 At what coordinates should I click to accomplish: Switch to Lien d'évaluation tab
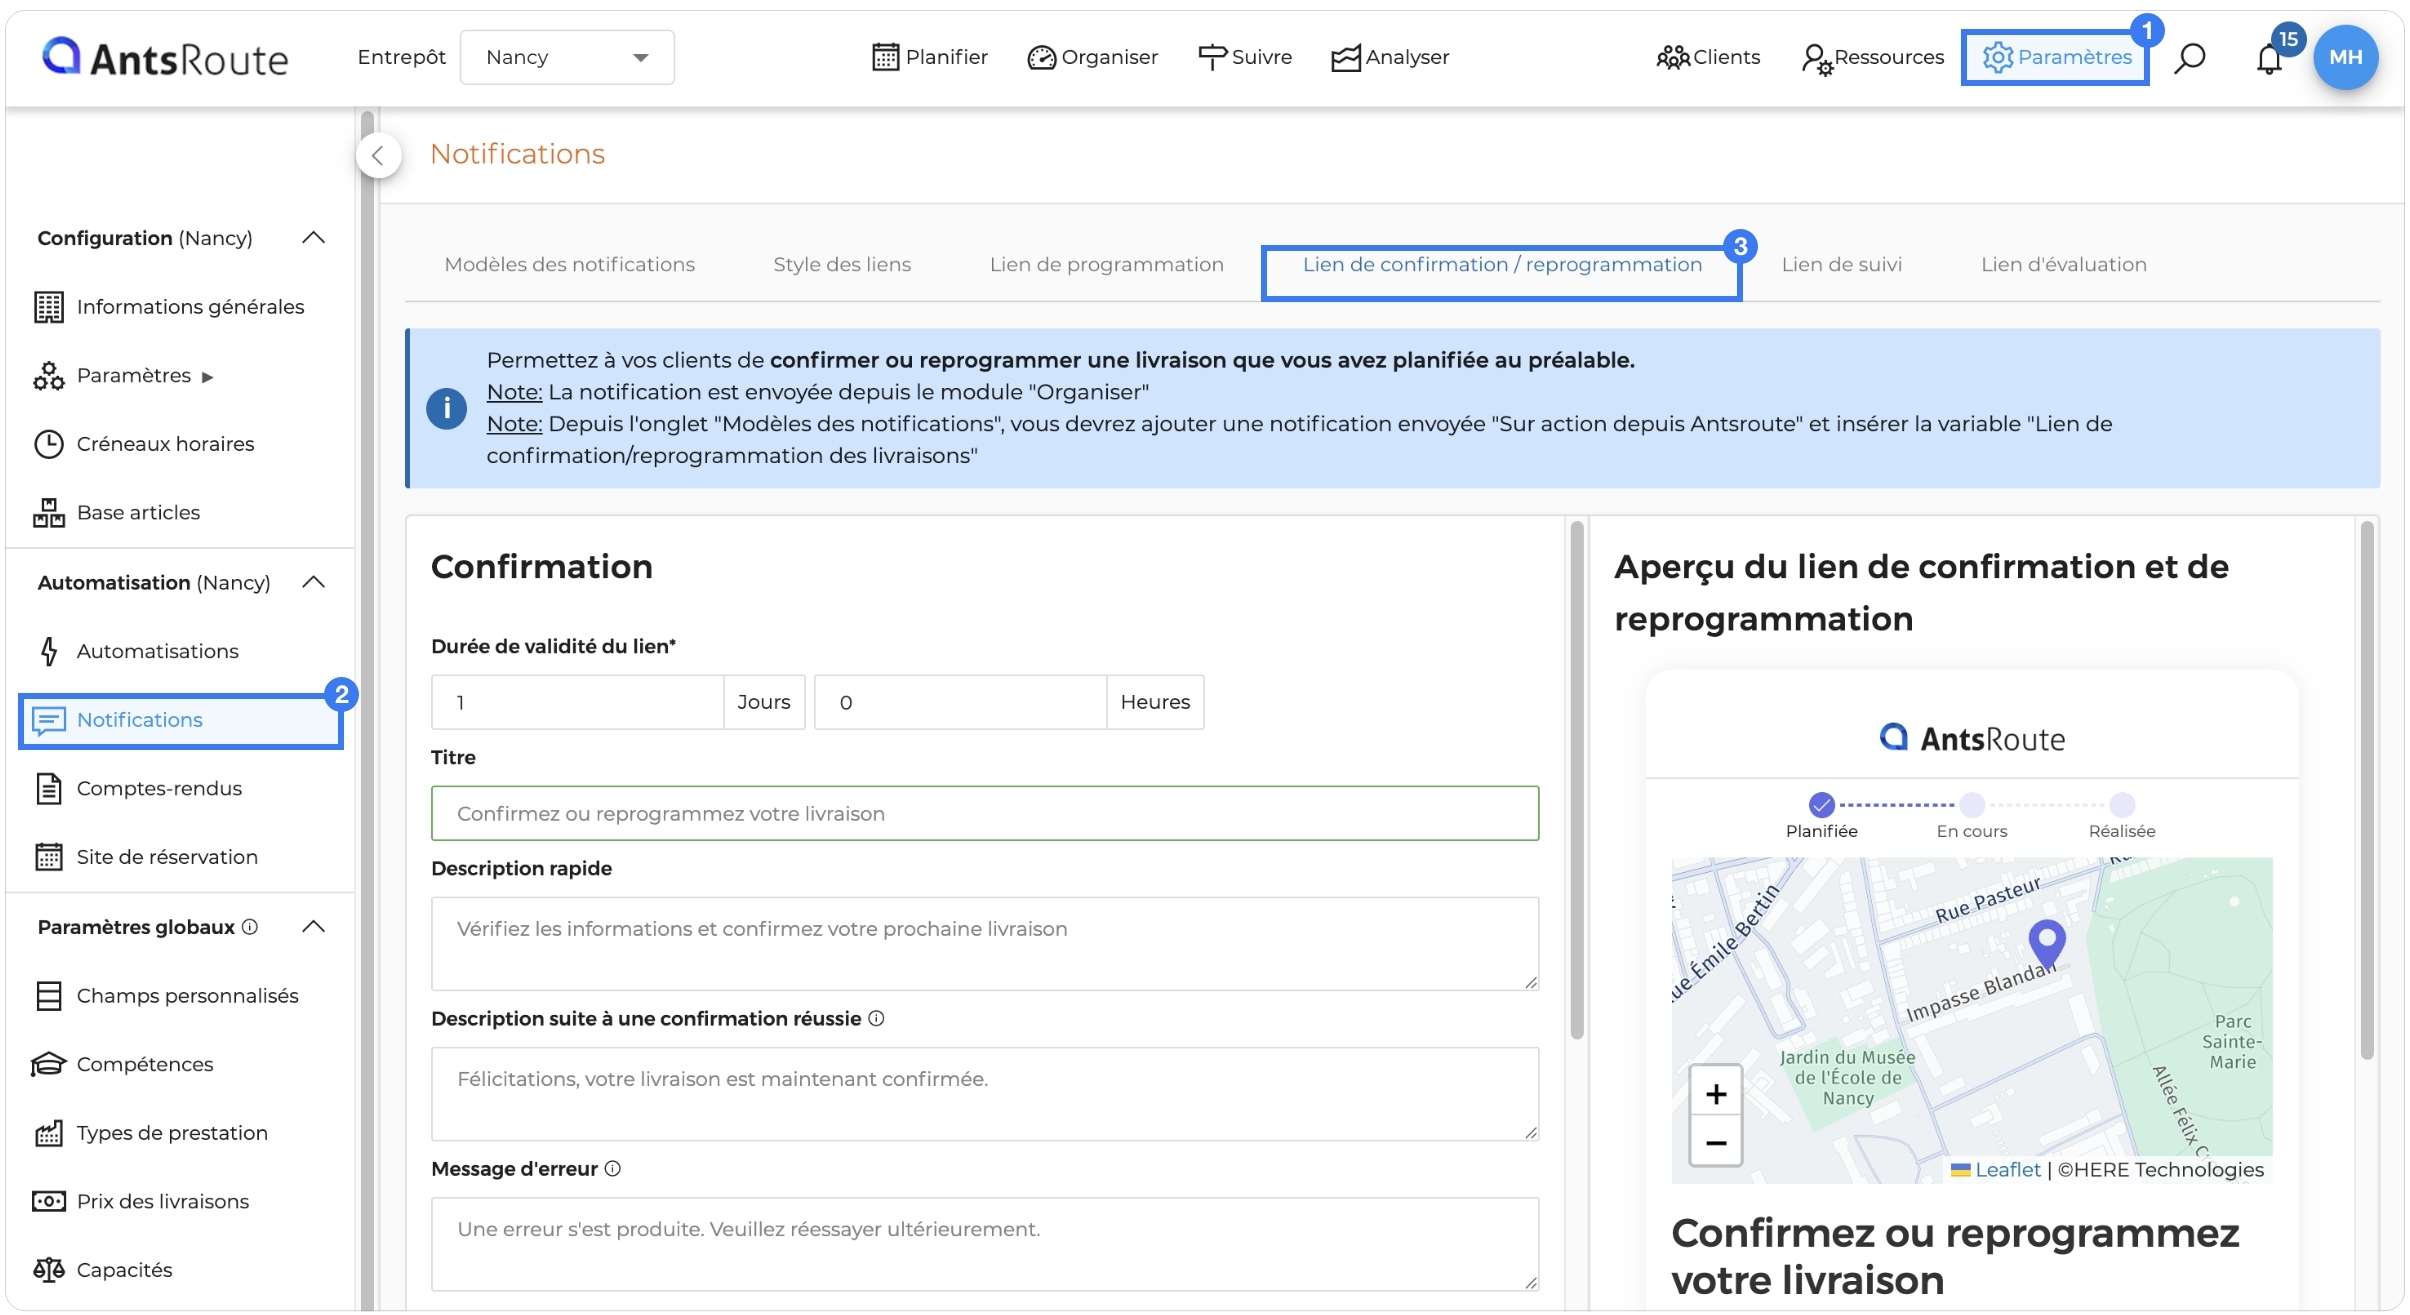pos(2063,264)
